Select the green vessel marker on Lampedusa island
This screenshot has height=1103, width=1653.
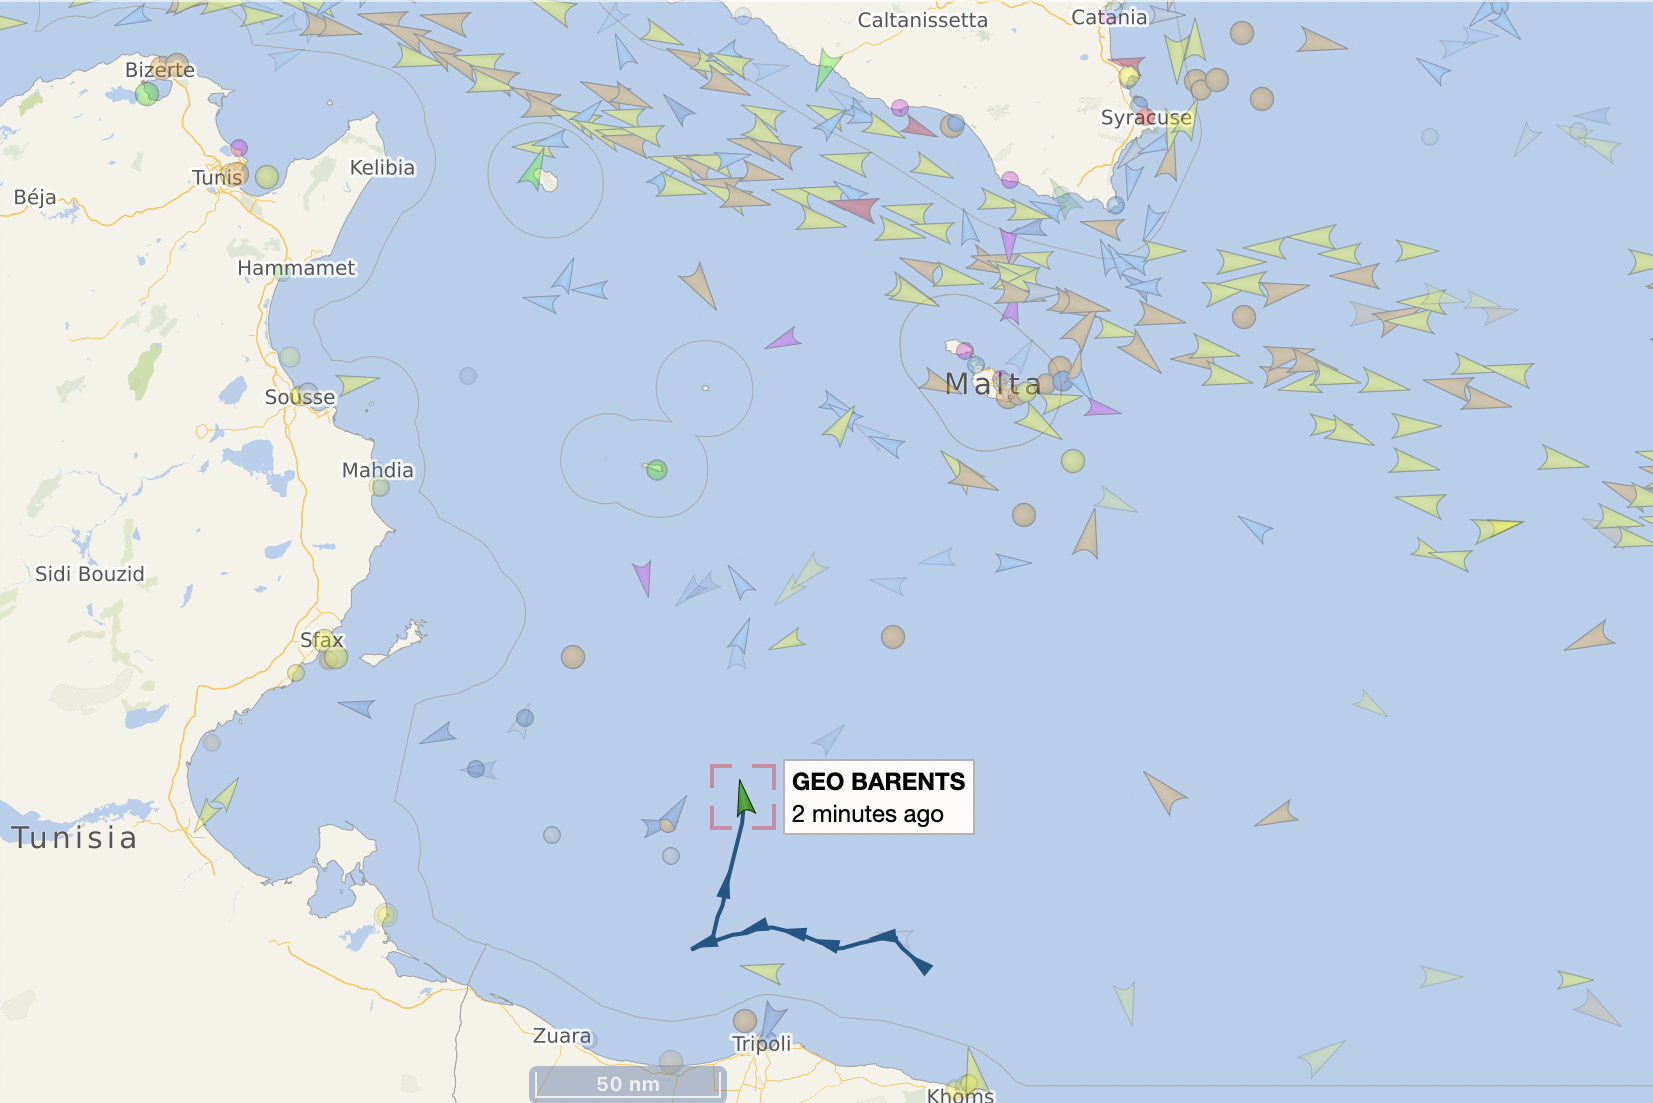pos(656,469)
